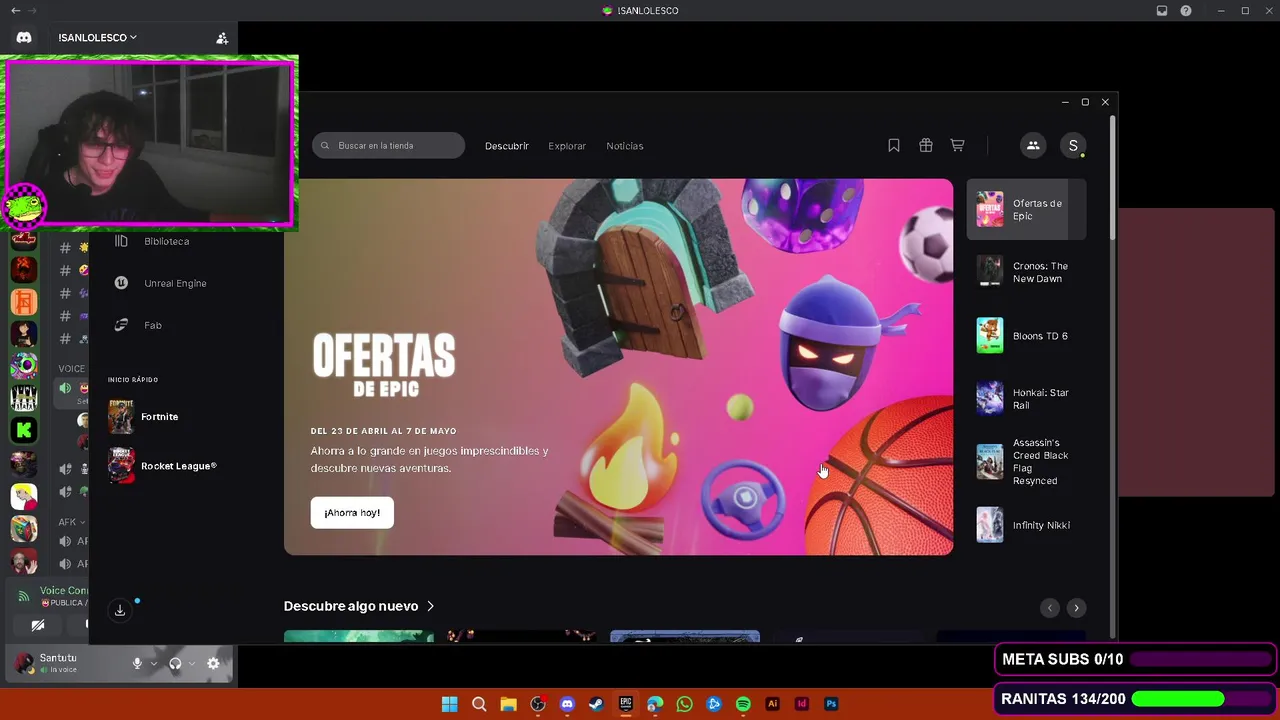Viewport: 1280px width, 720px height.
Task: Open headphones output options arrow
Action: point(192,664)
